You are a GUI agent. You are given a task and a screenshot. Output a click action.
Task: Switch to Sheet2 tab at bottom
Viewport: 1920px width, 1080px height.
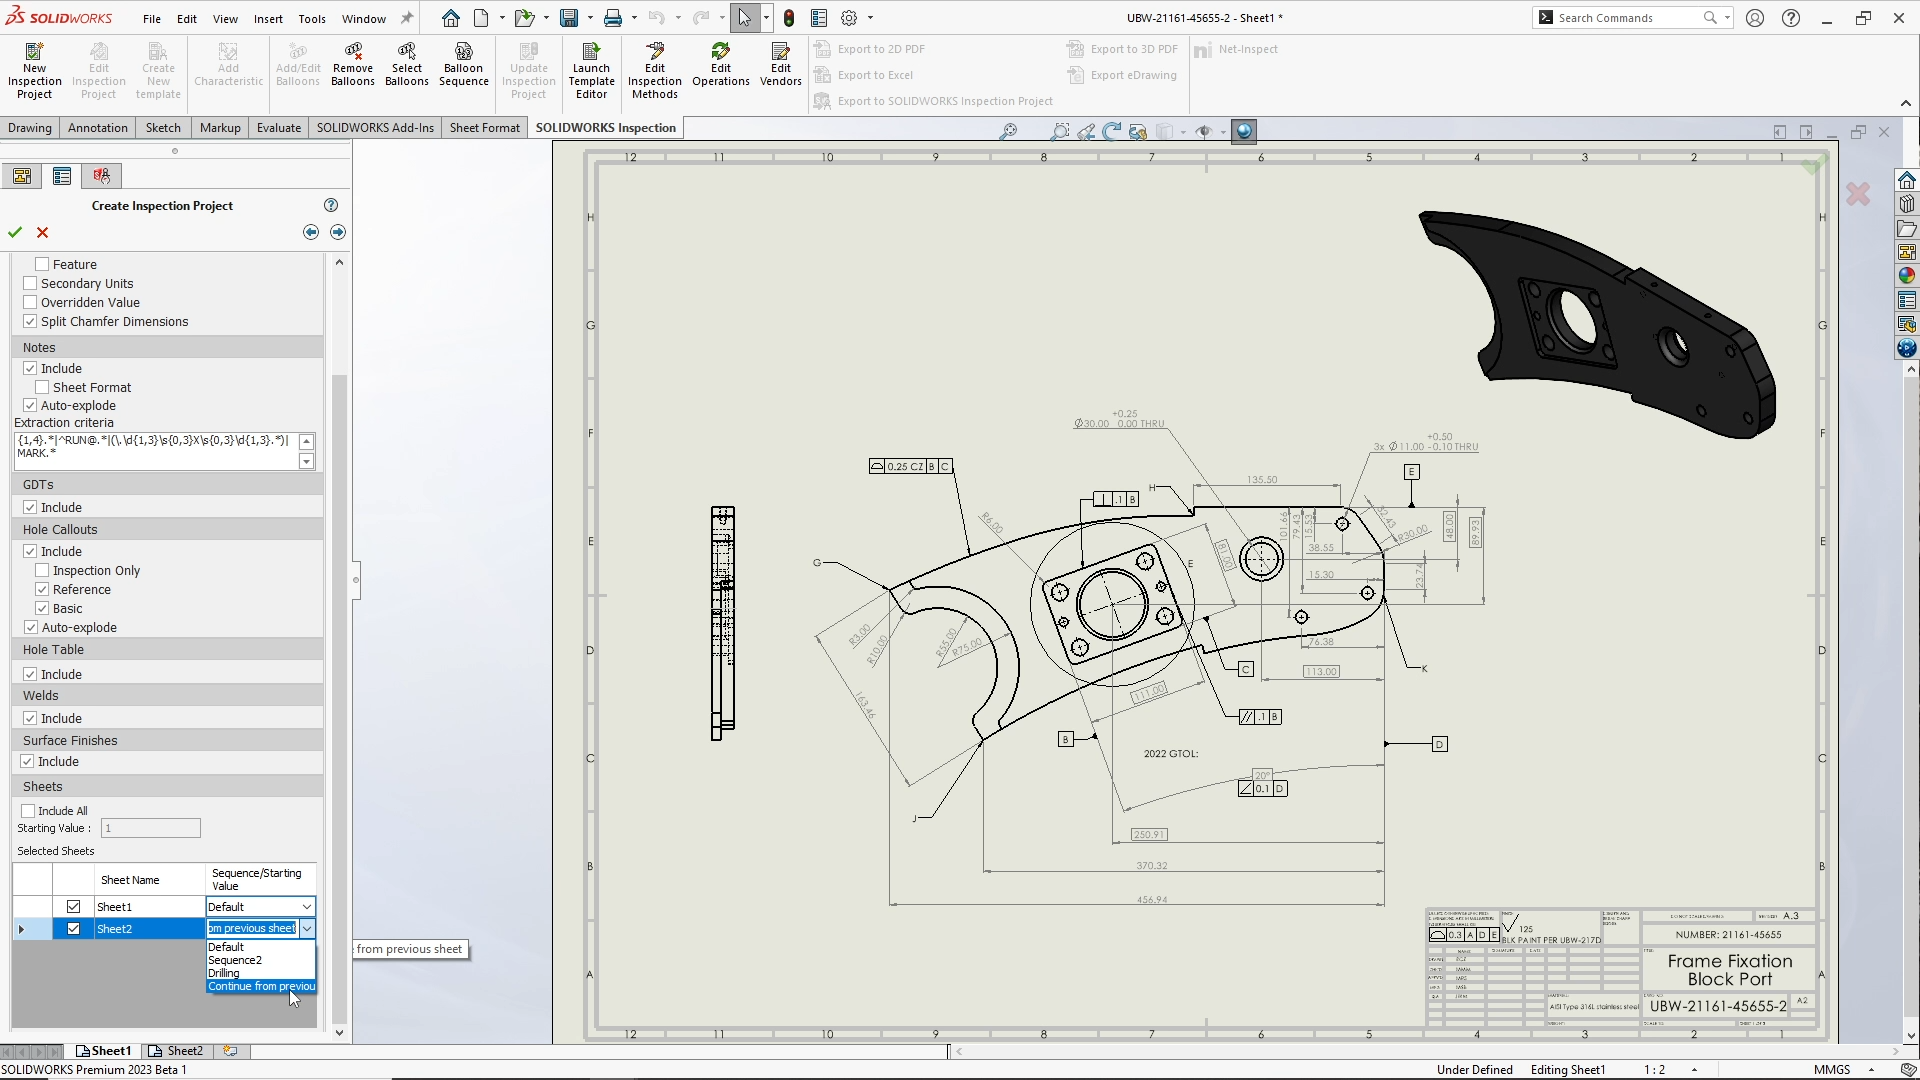[x=176, y=1051]
